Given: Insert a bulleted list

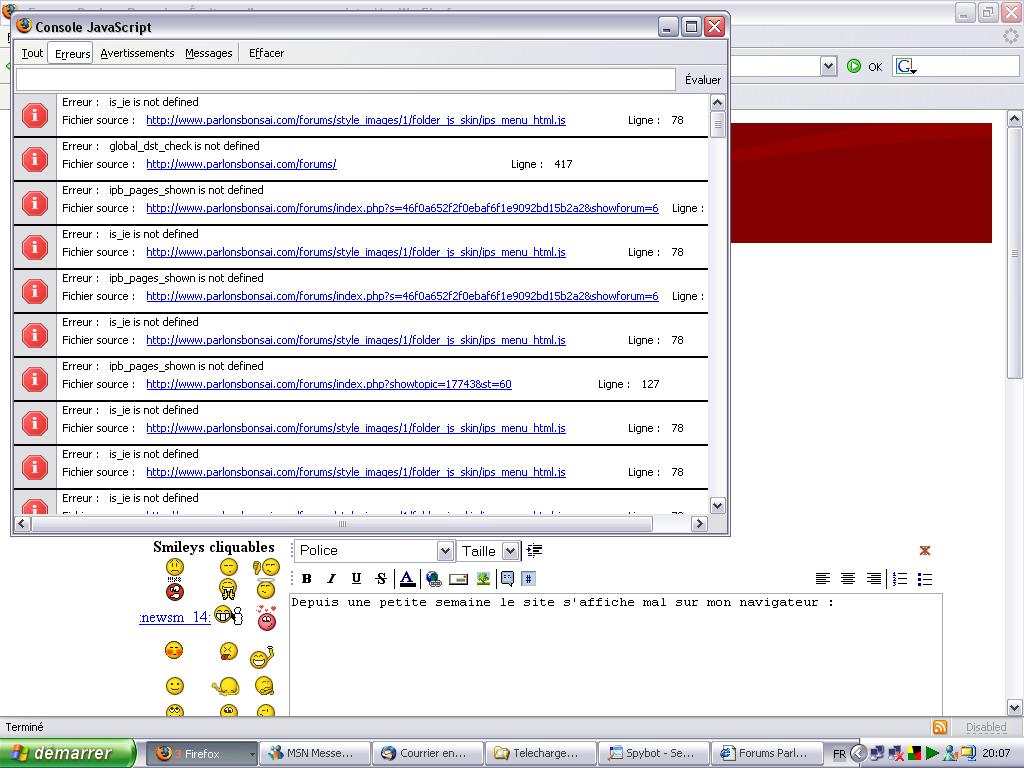Looking at the screenshot, I should tap(925, 579).
